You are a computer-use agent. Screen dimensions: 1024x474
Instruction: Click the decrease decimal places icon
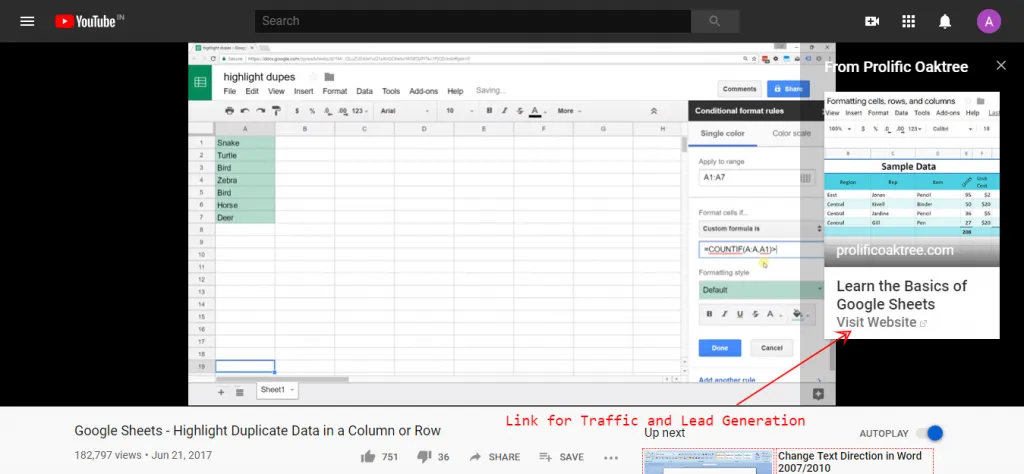(328, 111)
